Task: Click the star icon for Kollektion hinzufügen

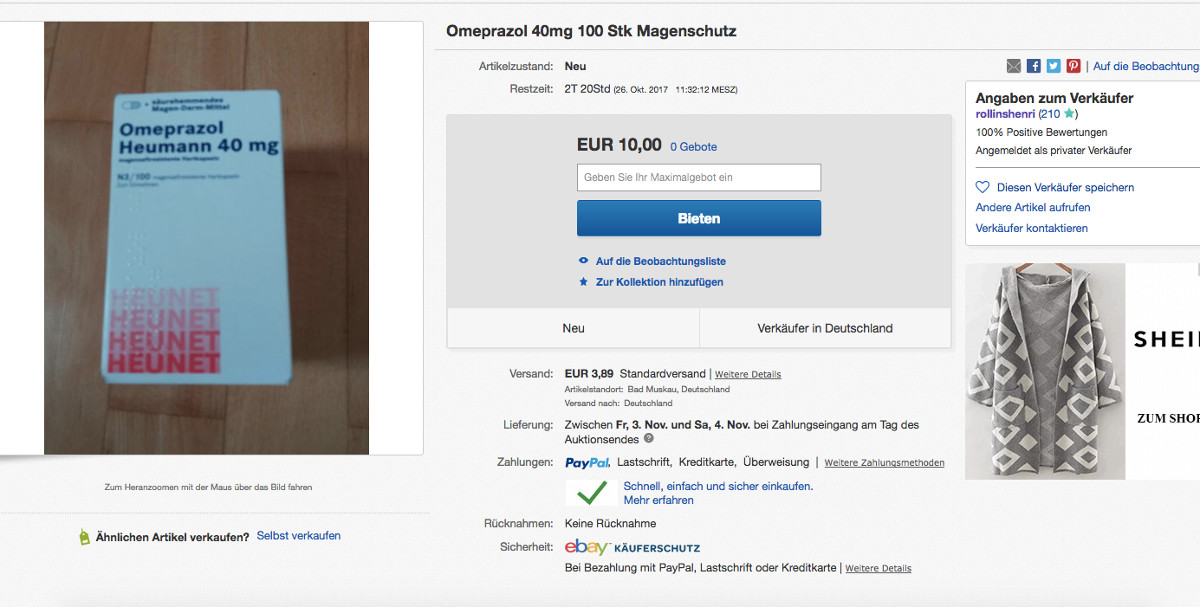Action: pyautogui.click(x=584, y=282)
